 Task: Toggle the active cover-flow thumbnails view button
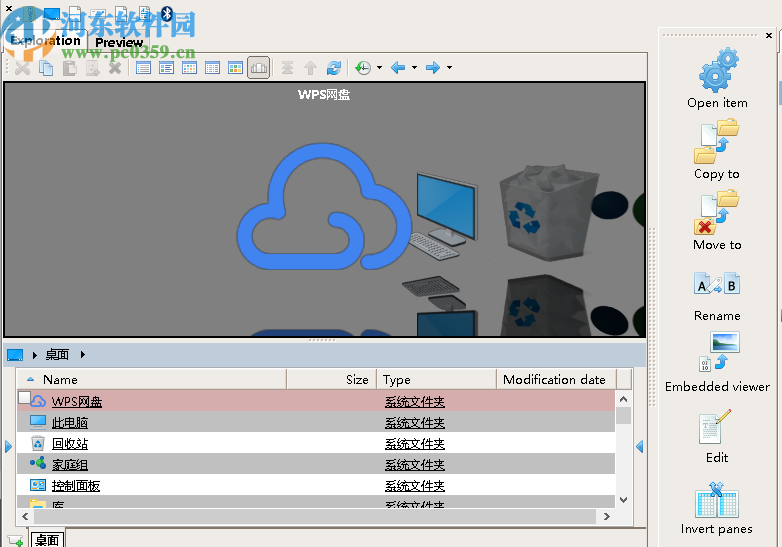pos(259,68)
